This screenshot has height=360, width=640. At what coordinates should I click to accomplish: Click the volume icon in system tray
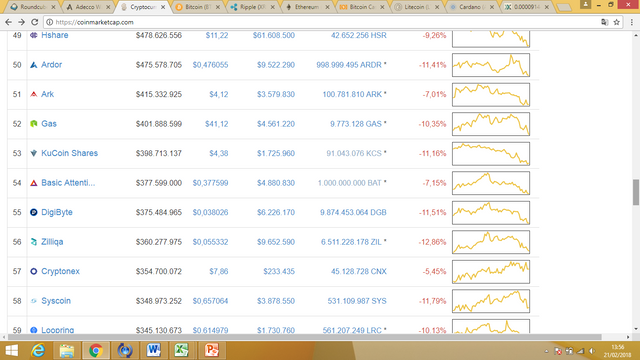point(592,351)
